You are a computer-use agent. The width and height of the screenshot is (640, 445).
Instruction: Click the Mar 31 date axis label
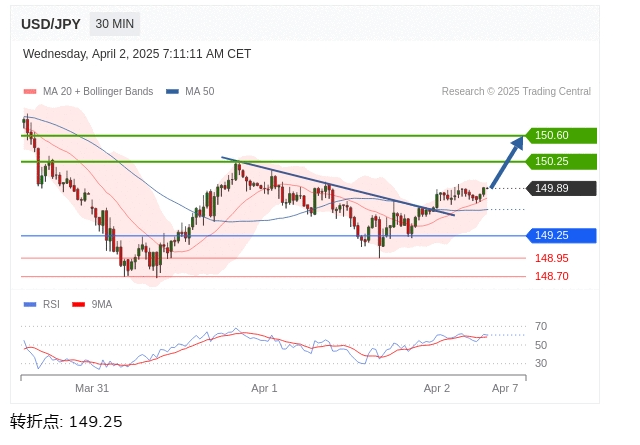coord(92,388)
